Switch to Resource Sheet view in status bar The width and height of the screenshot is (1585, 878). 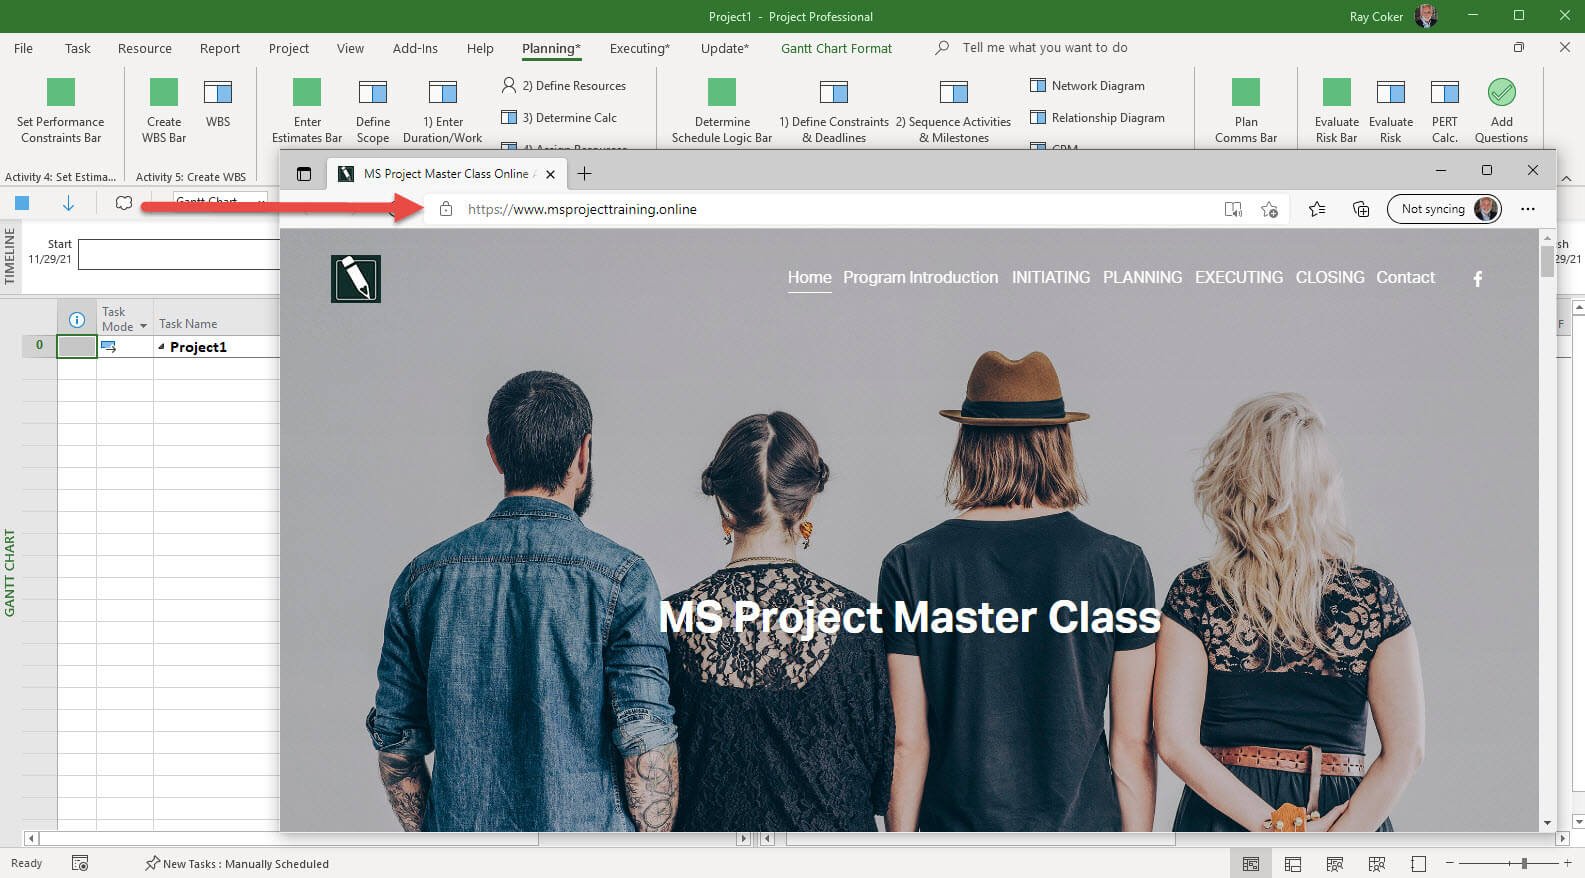pyautogui.click(x=1377, y=864)
